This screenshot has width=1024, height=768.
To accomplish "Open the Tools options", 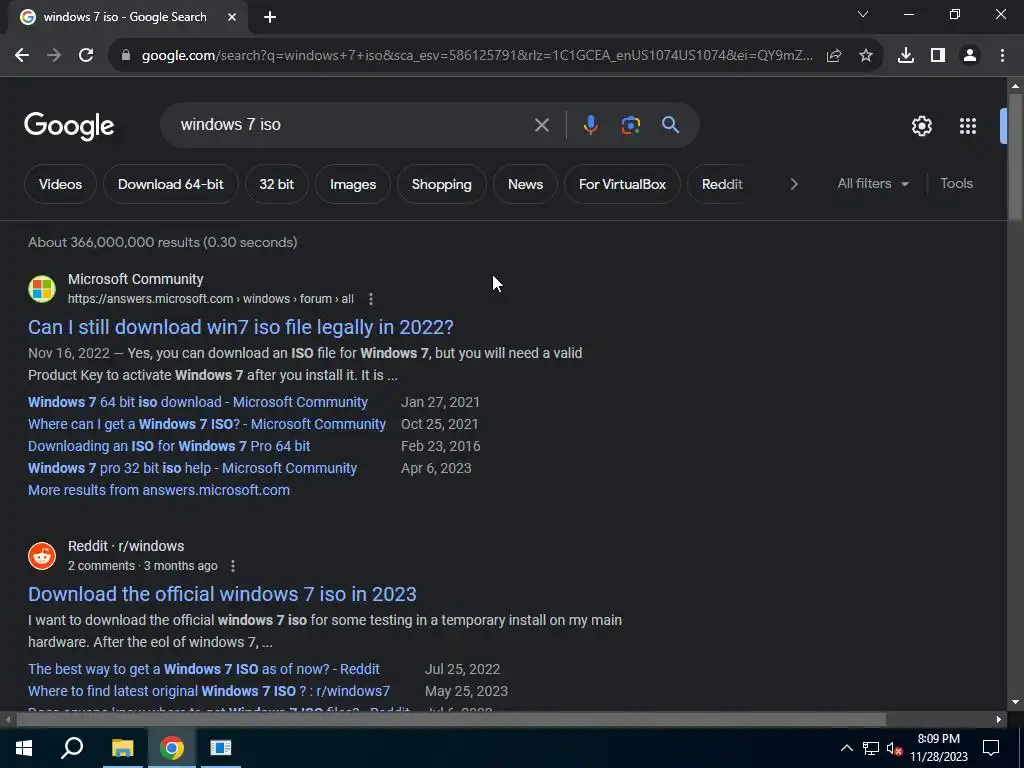I will [x=956, y=184].
